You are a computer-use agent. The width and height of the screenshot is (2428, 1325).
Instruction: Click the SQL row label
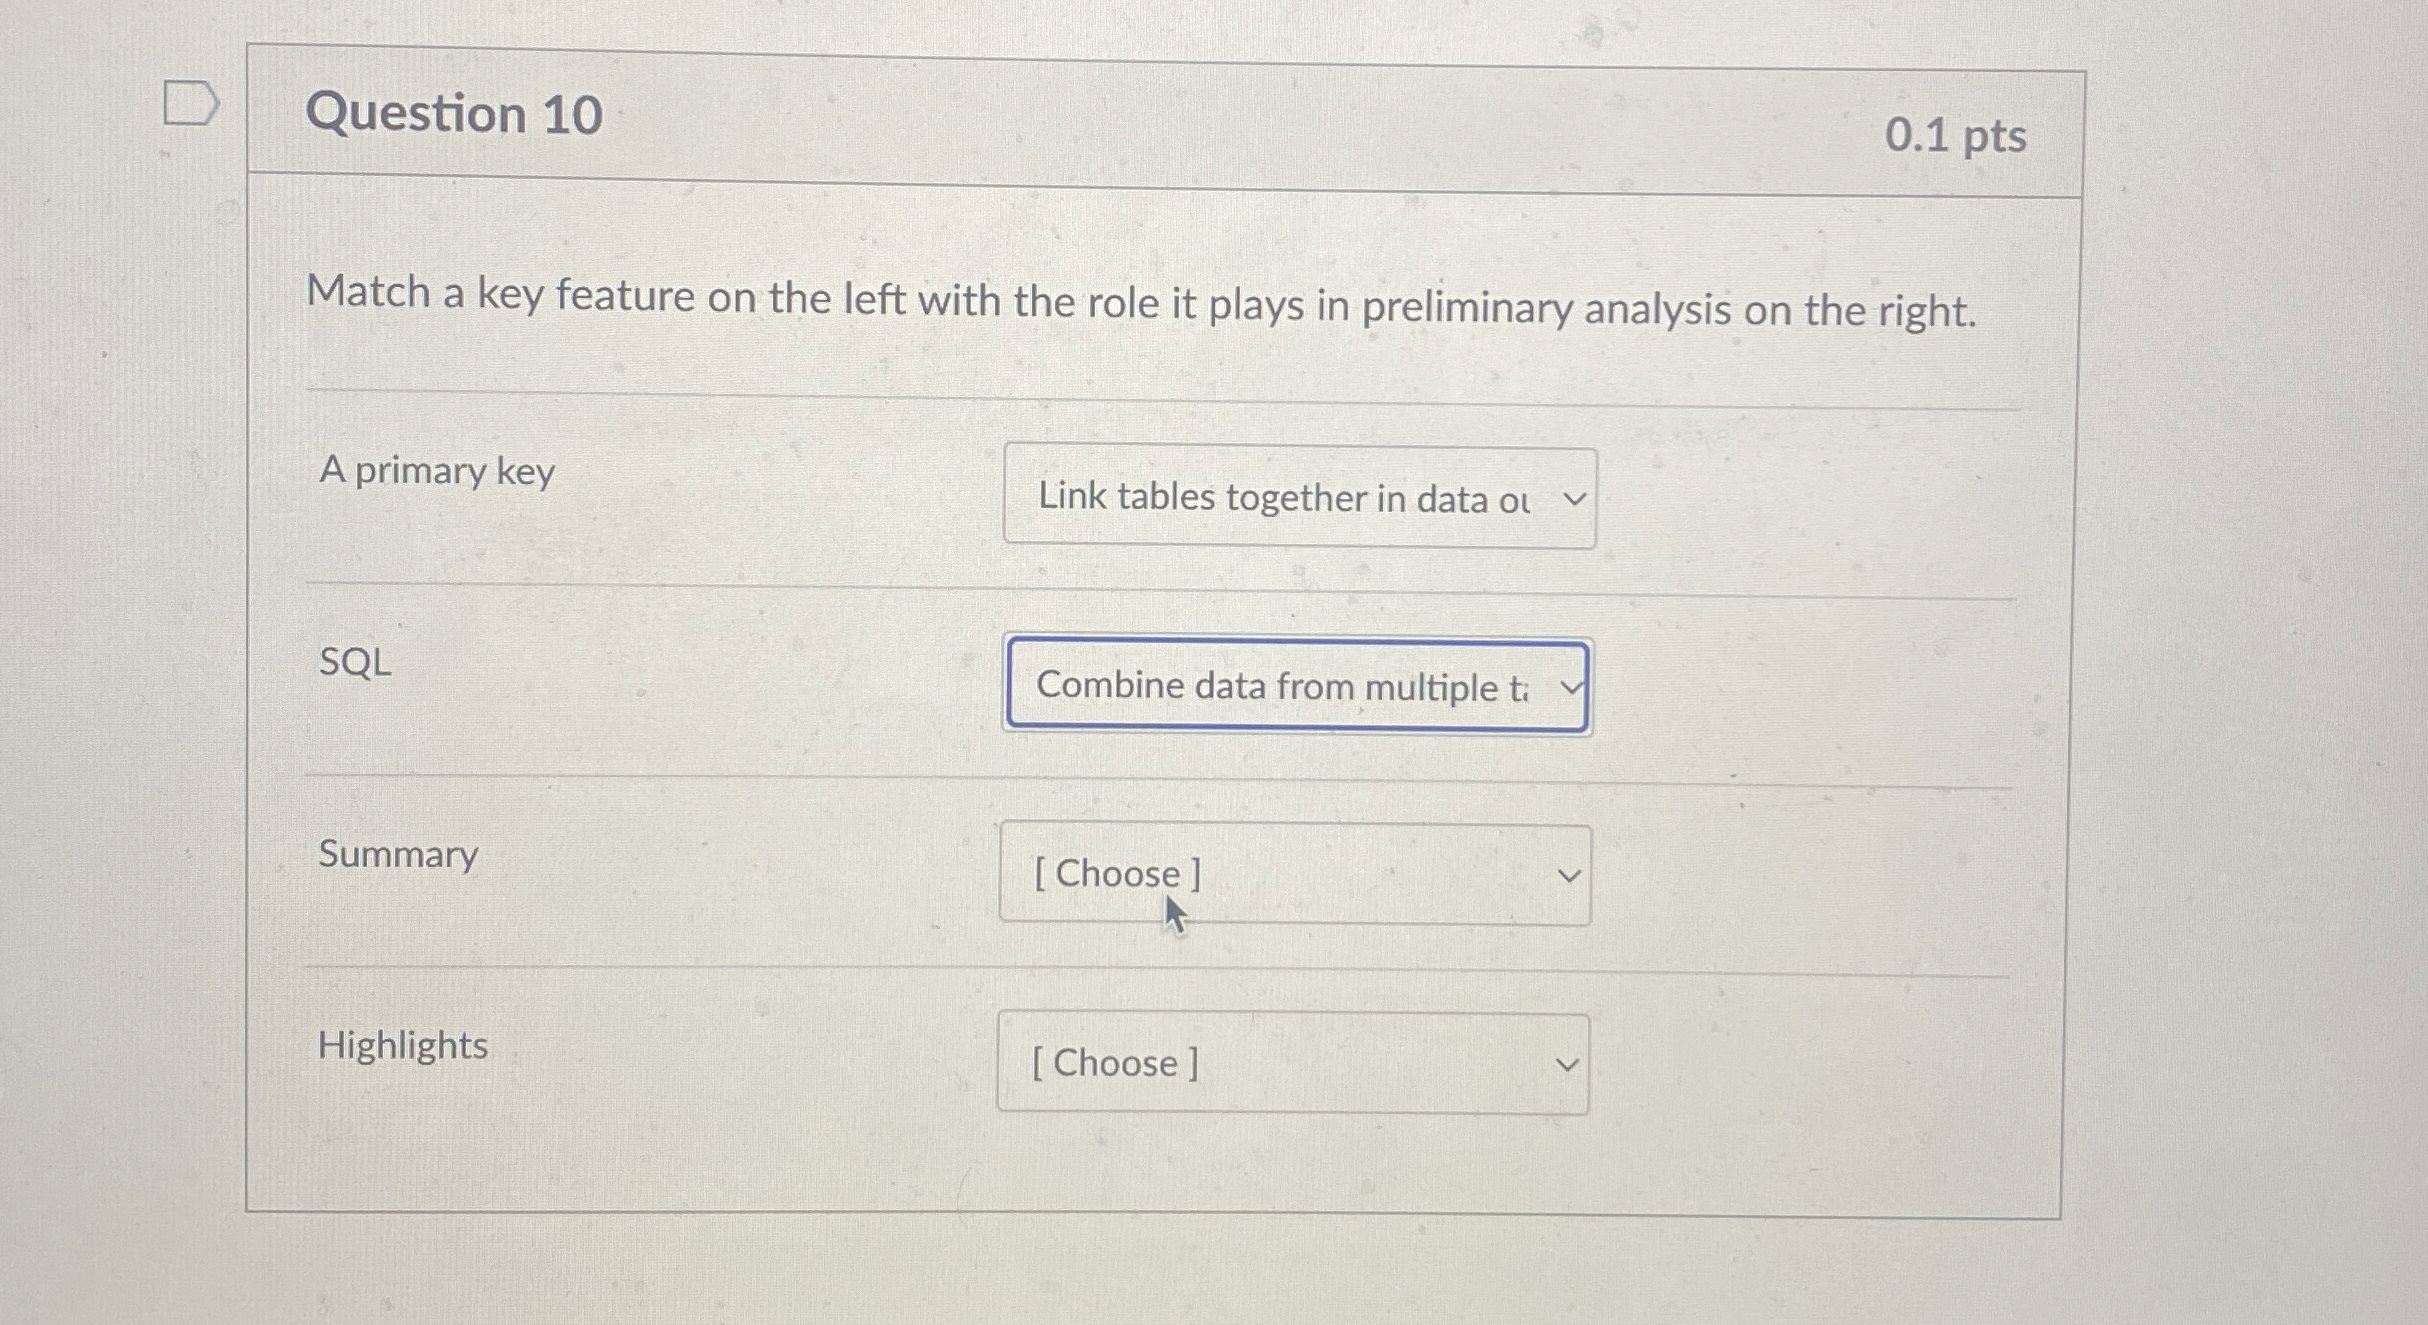tap(355, 662)
